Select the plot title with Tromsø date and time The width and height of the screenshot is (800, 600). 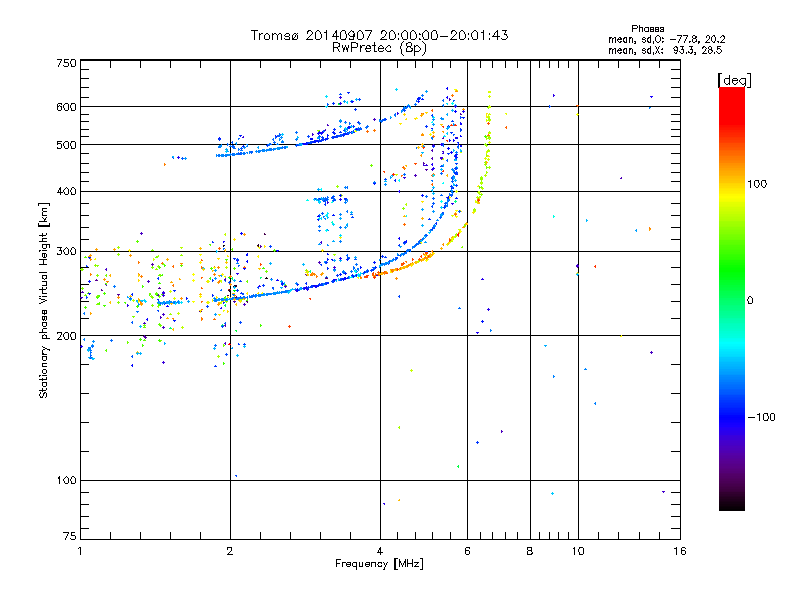379,35
